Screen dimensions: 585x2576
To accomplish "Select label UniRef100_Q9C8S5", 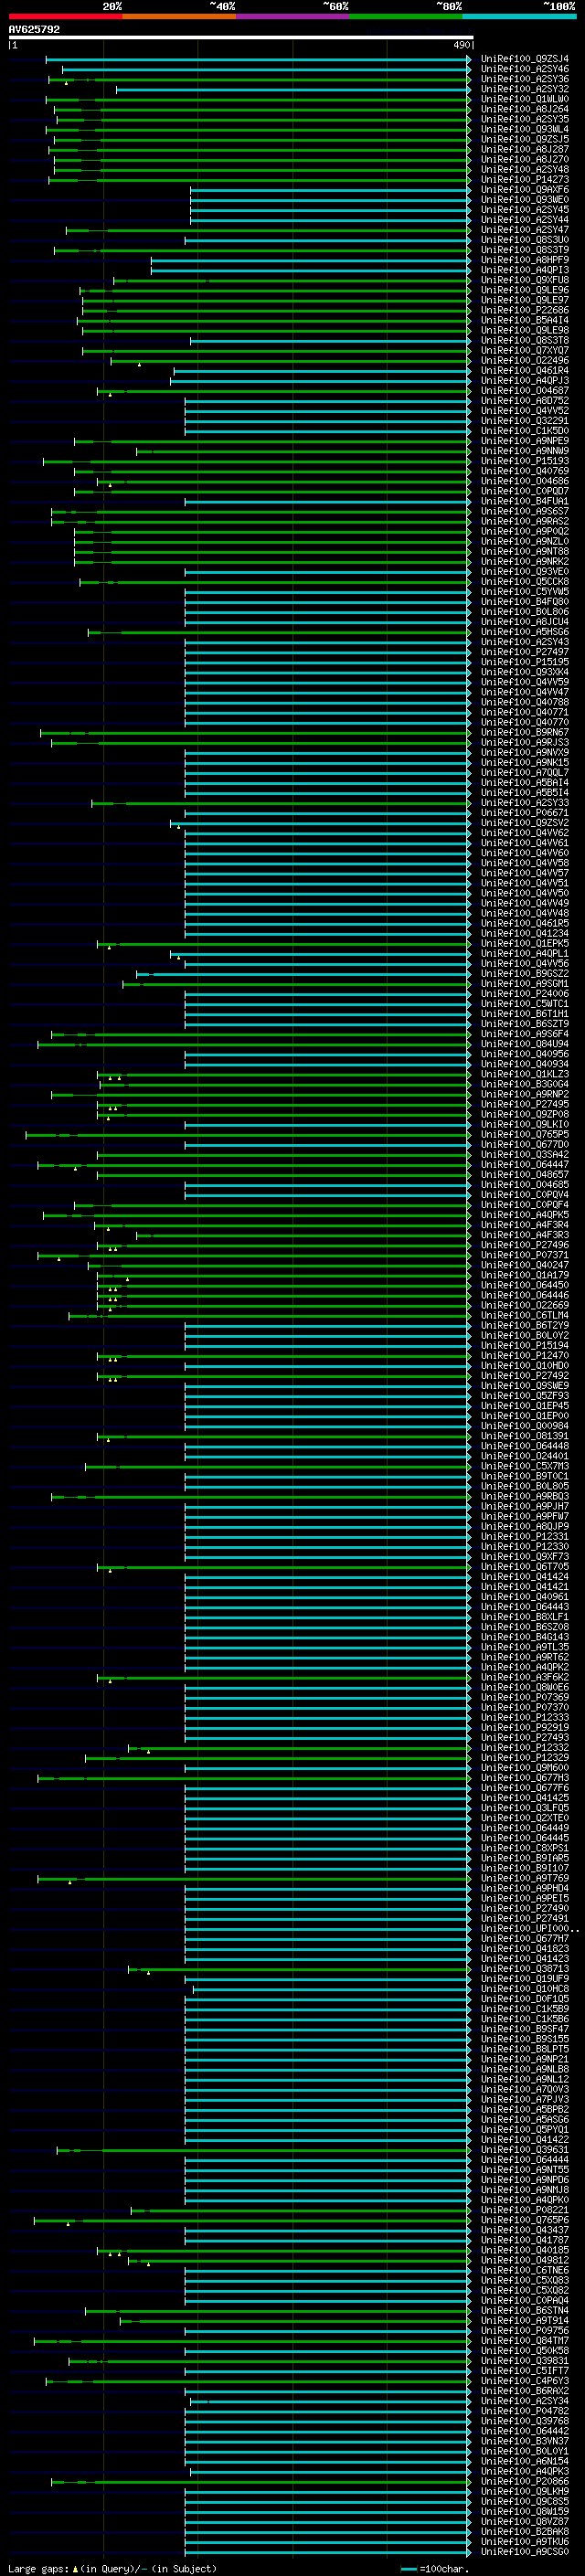I will 524,2502.
